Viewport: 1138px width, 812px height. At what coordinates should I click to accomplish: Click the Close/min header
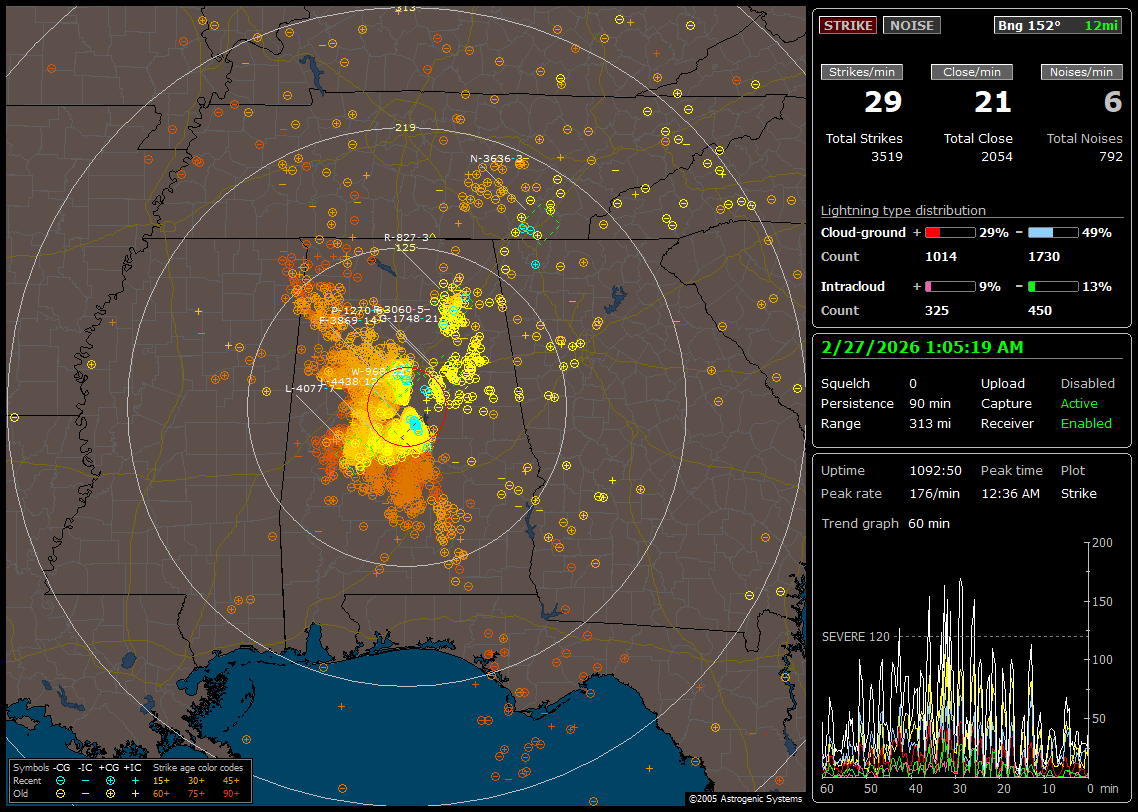pyautogui.click(x=972, y=72)
